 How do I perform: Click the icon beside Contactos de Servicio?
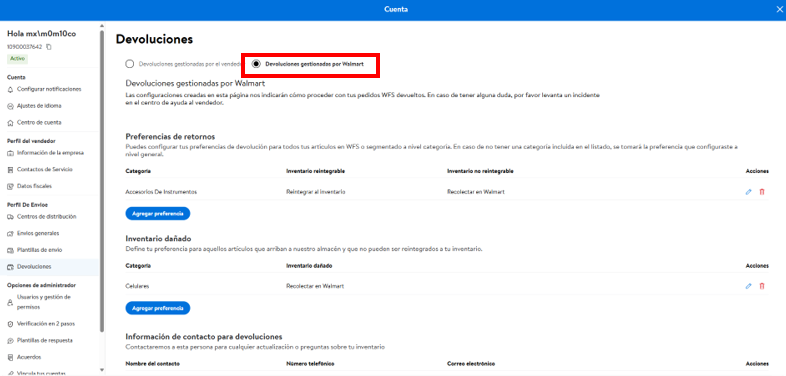11,170
